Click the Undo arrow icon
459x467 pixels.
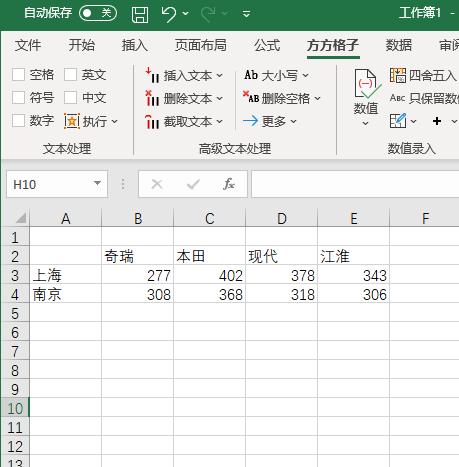(169, 14)
